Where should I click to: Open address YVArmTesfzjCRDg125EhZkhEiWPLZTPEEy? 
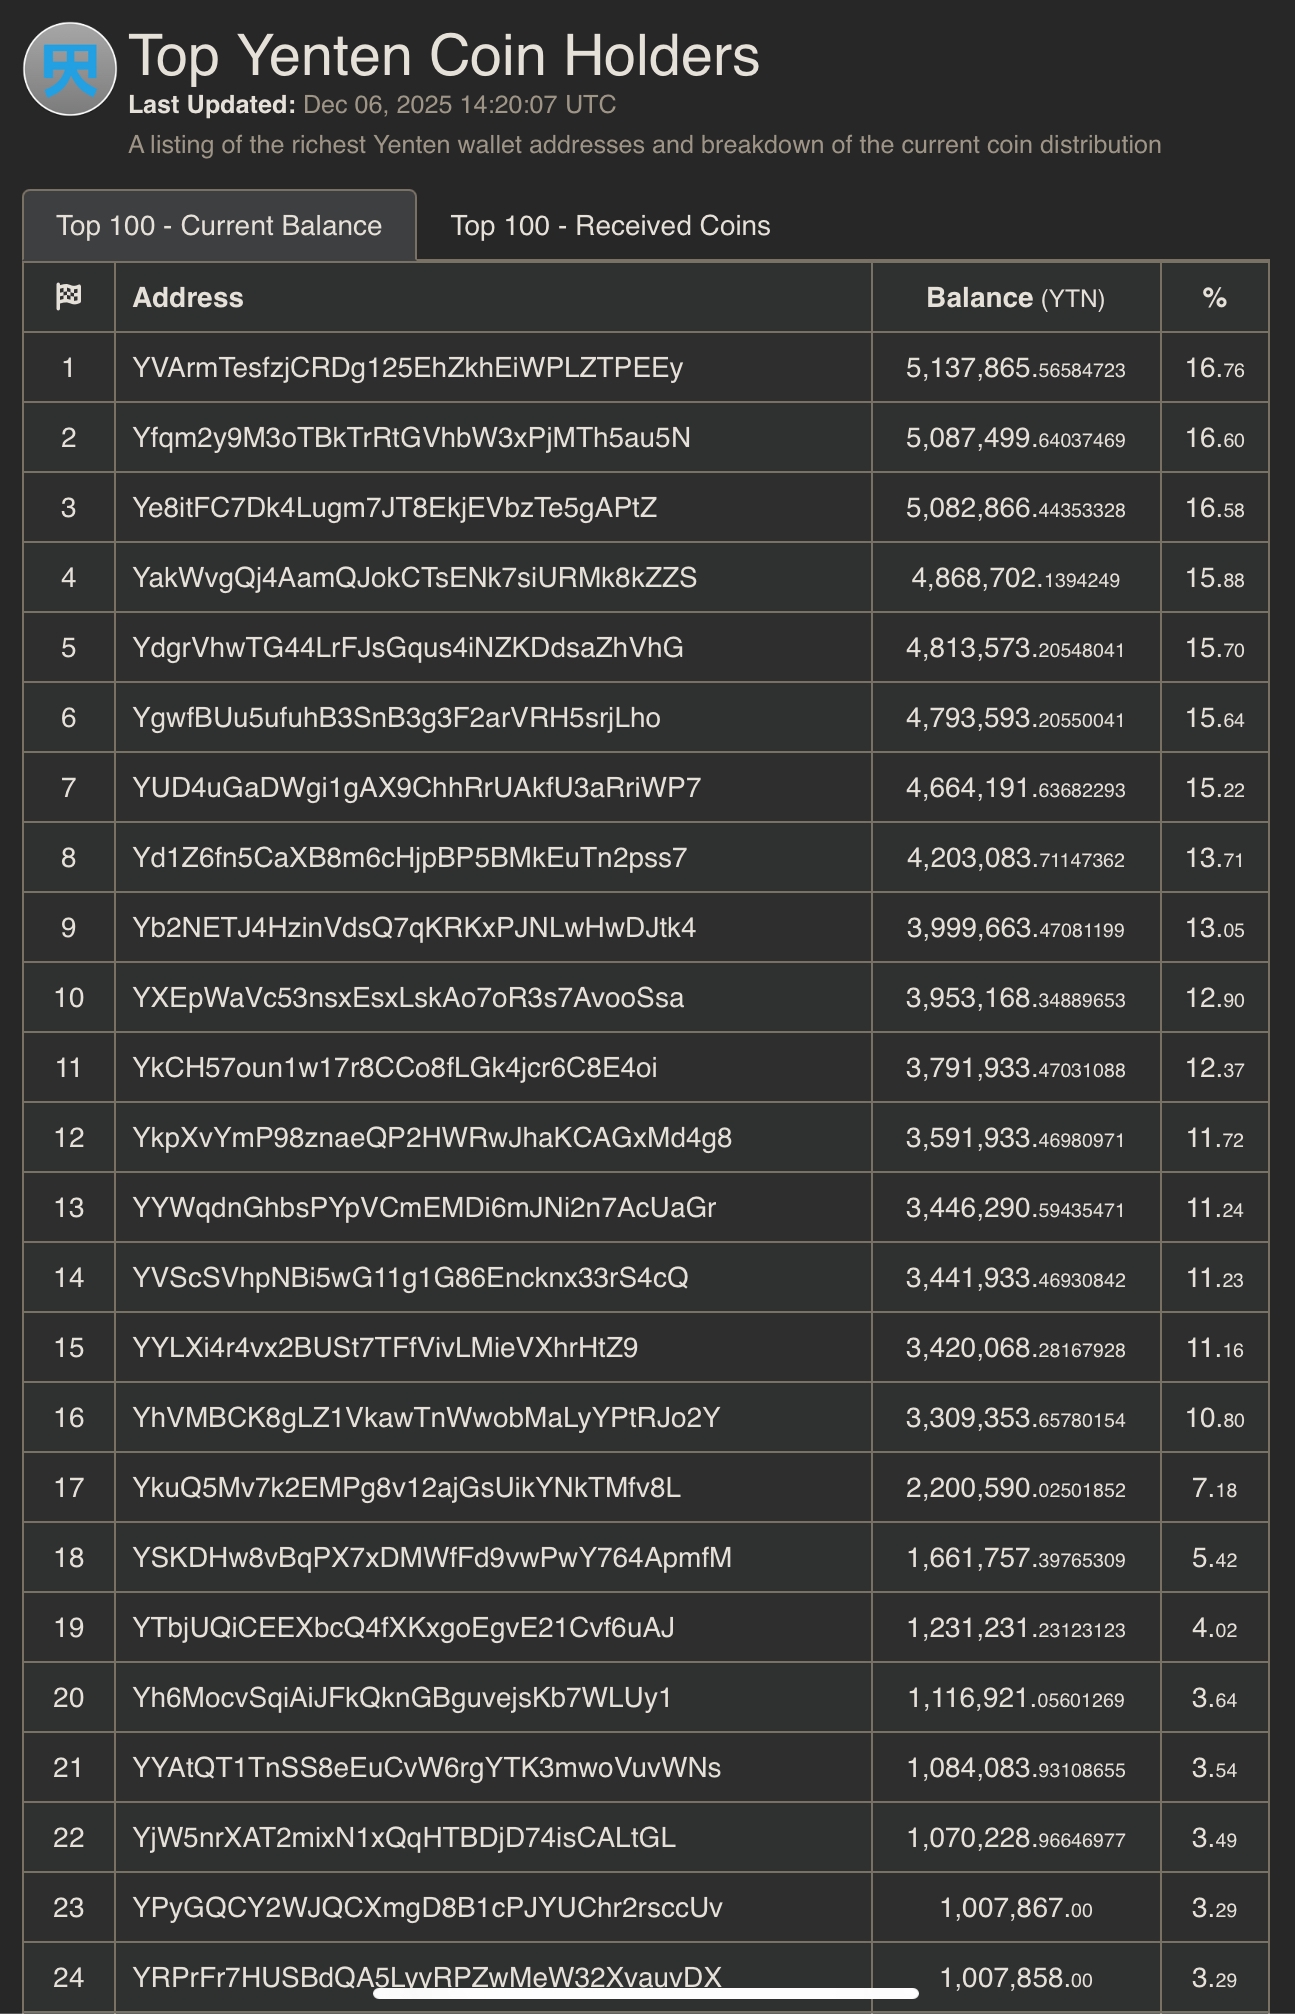click(407, 368)
